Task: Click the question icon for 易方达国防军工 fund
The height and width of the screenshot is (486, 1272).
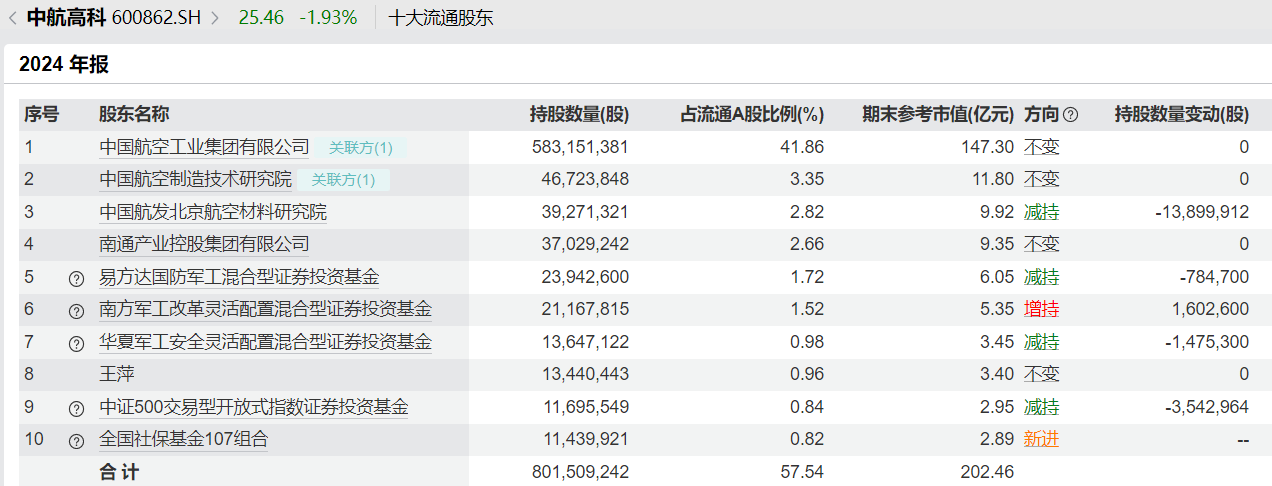Action: [x=76, y=278]
